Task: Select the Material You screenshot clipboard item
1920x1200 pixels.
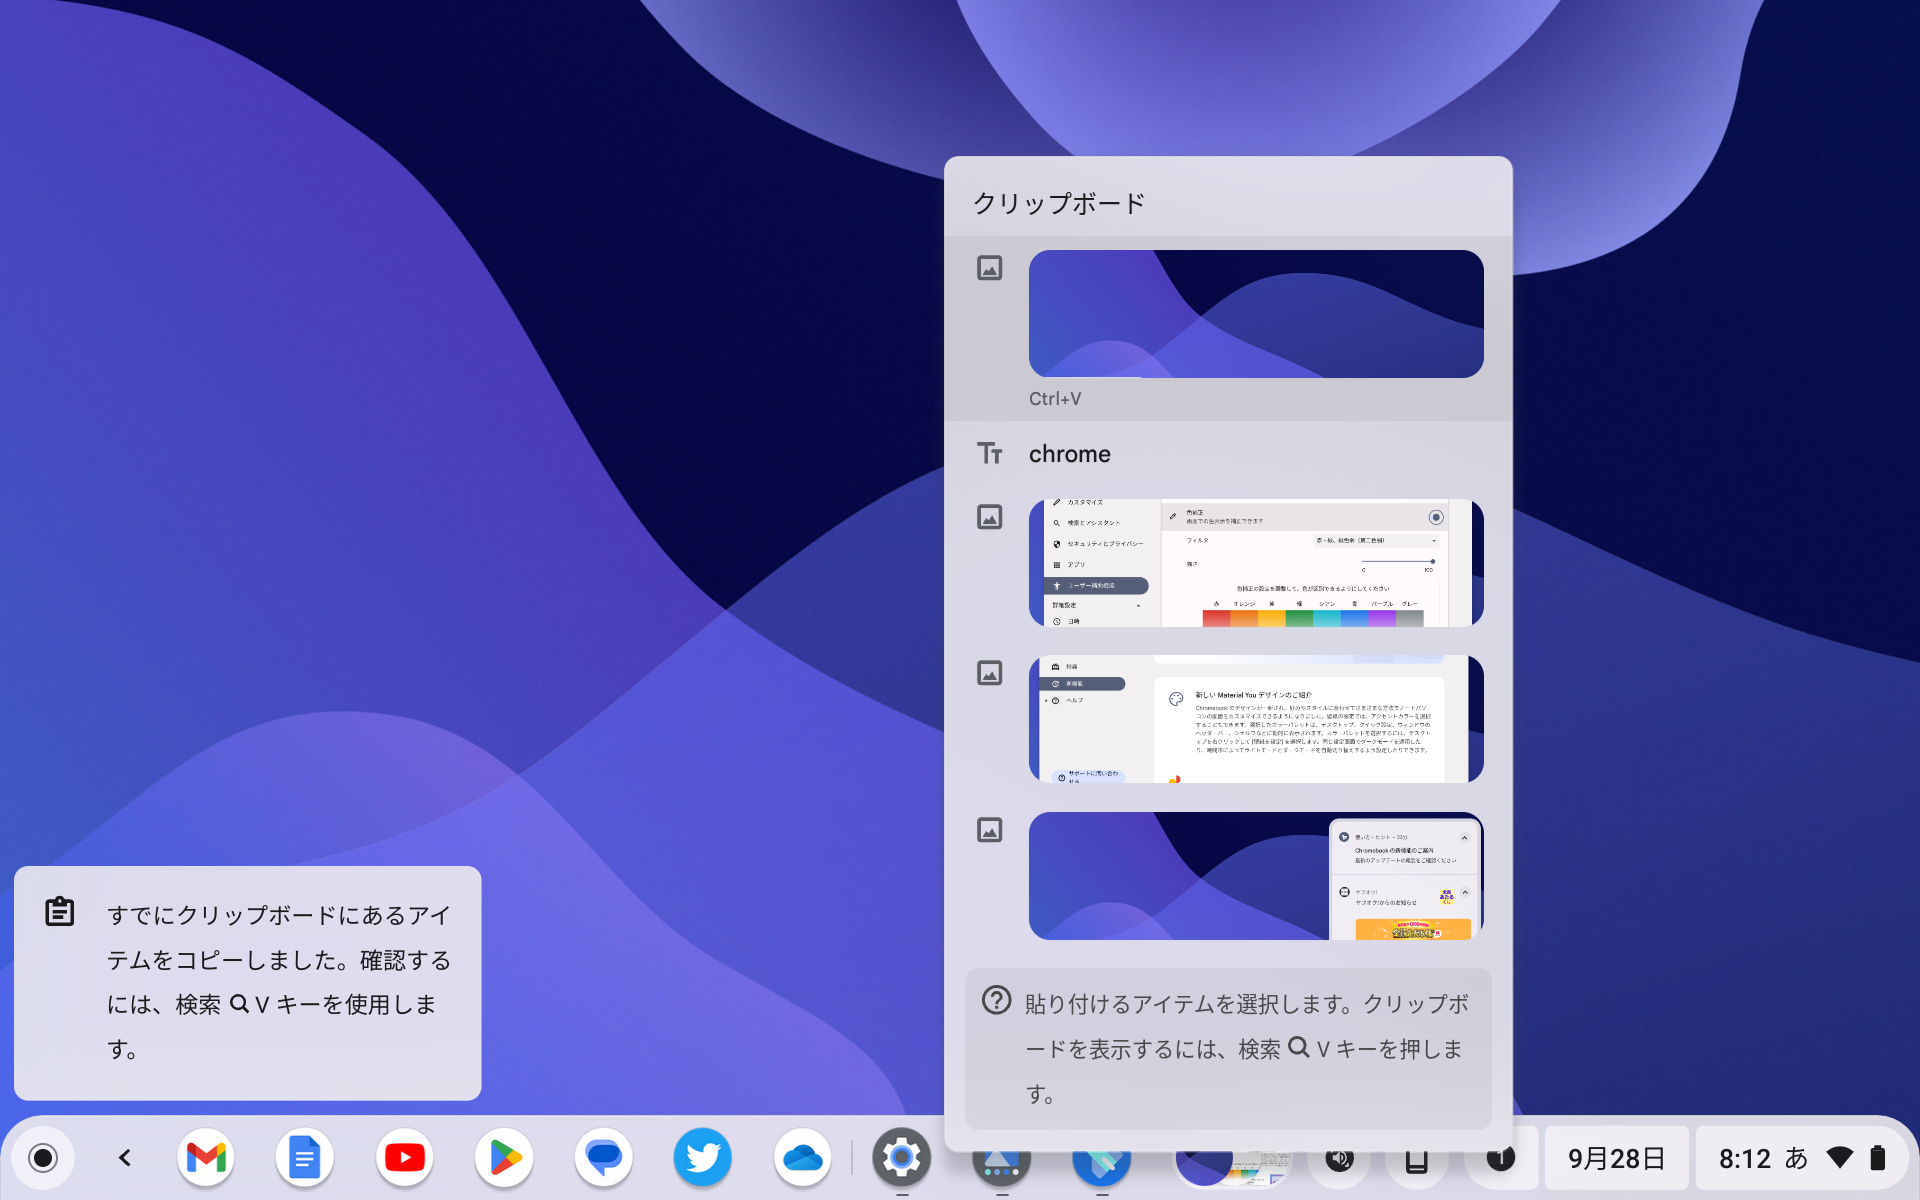Action: [1255, 719]
